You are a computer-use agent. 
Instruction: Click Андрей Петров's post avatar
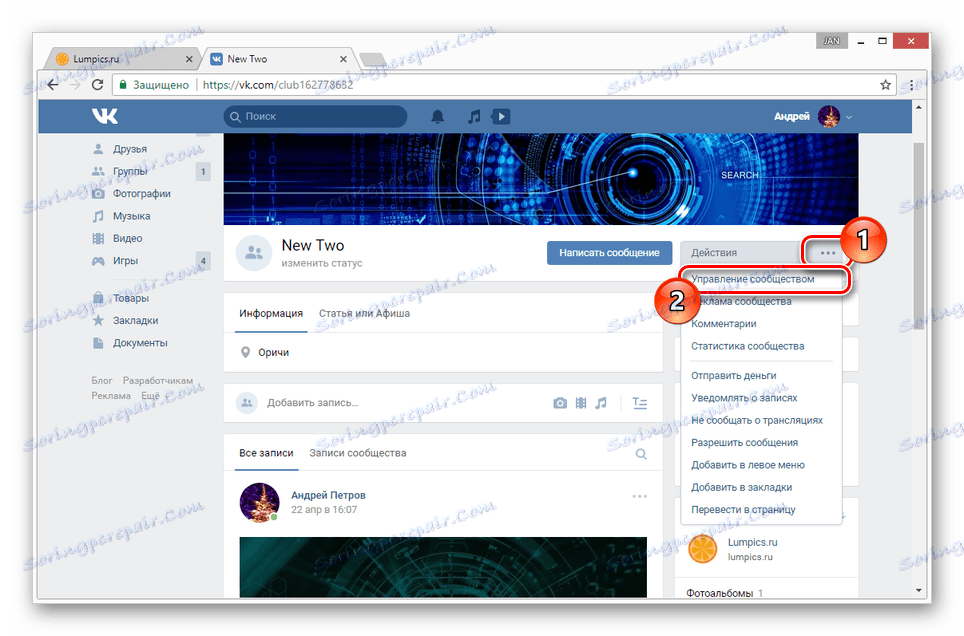[x=259, y=503]
